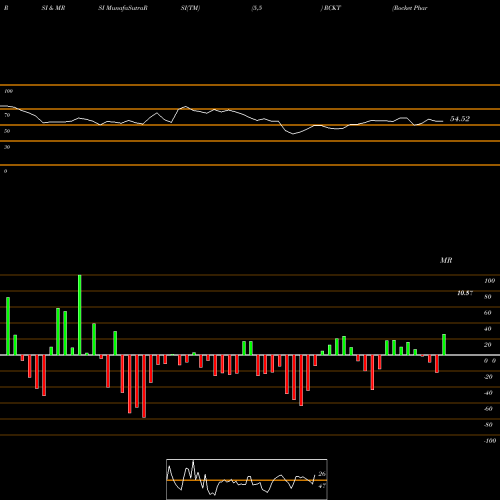Screen dimensions: 500x500
Task: Click the ') RCKT' ticker symbol text
Action: pyautogui.click(x=331, y=8)
